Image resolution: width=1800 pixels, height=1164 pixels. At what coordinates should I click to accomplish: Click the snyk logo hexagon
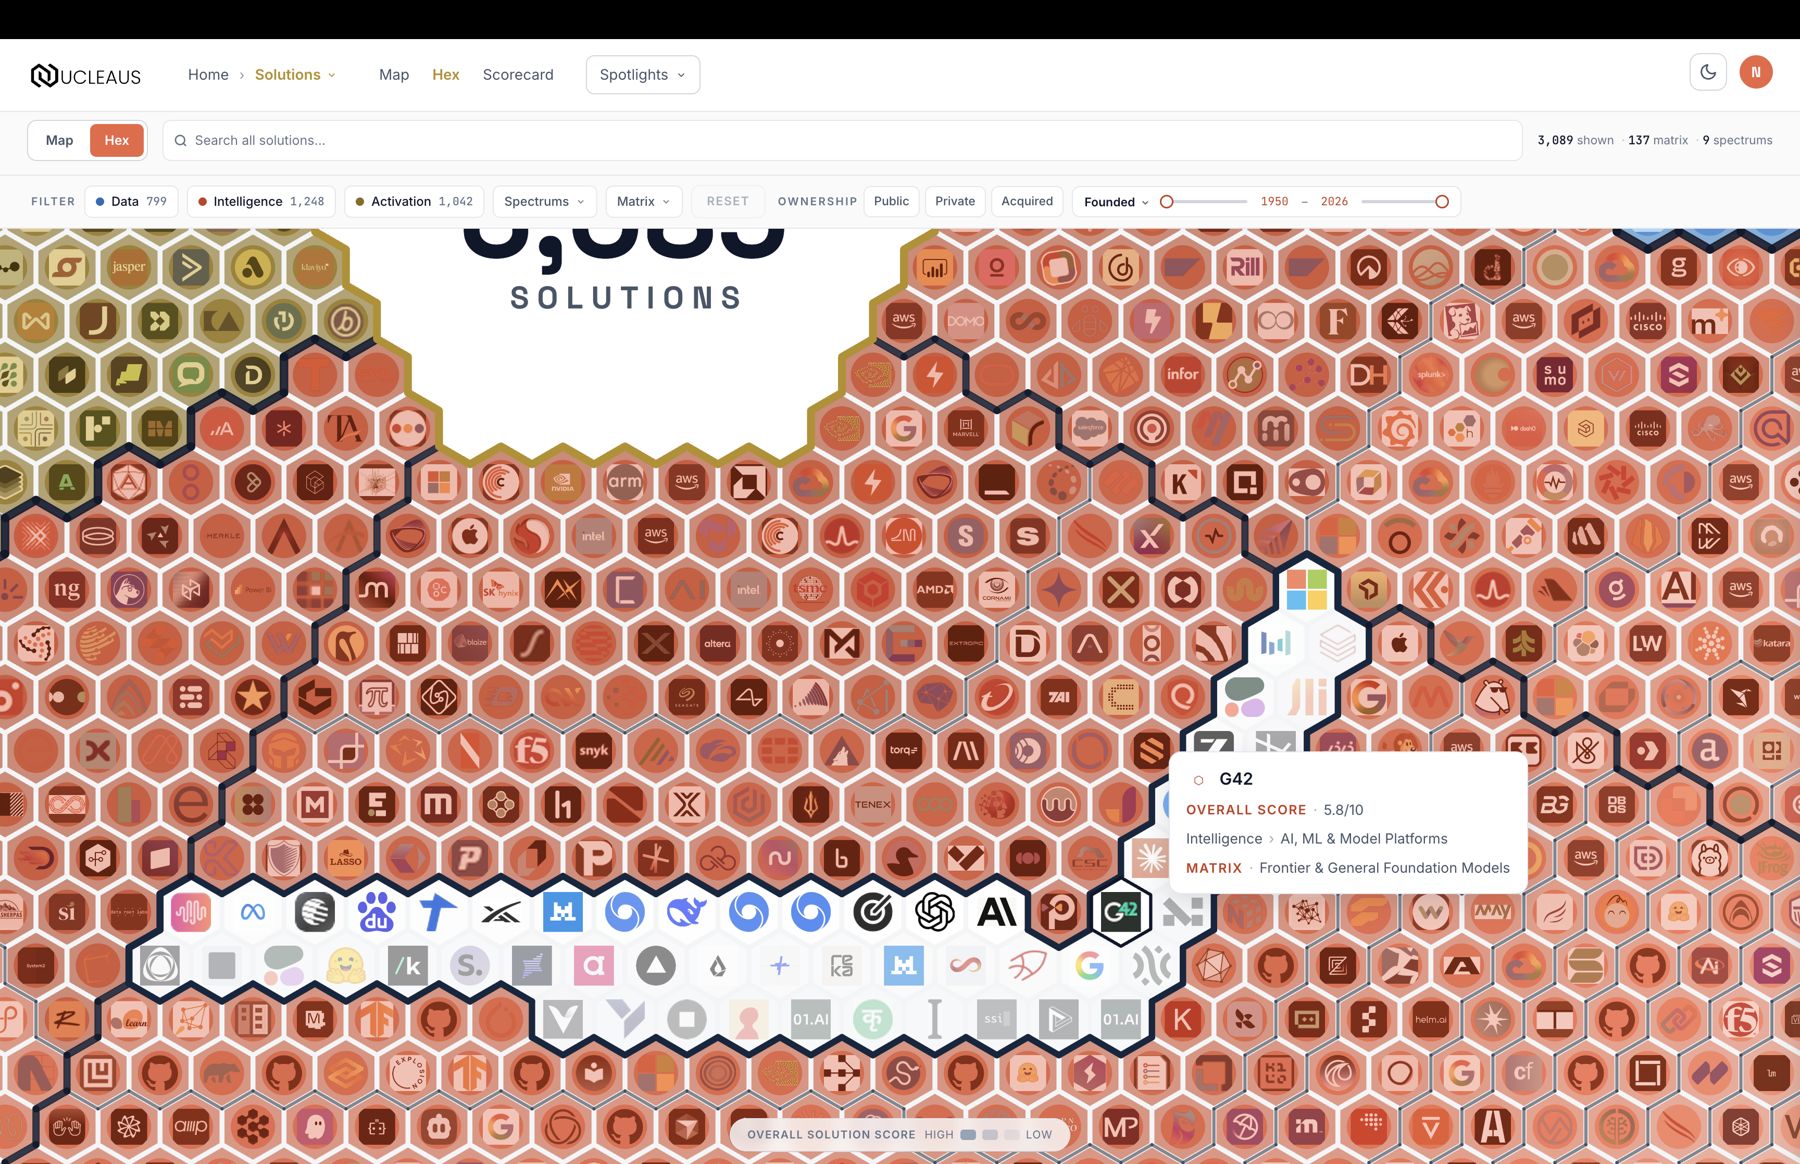(x=594, y=751)
